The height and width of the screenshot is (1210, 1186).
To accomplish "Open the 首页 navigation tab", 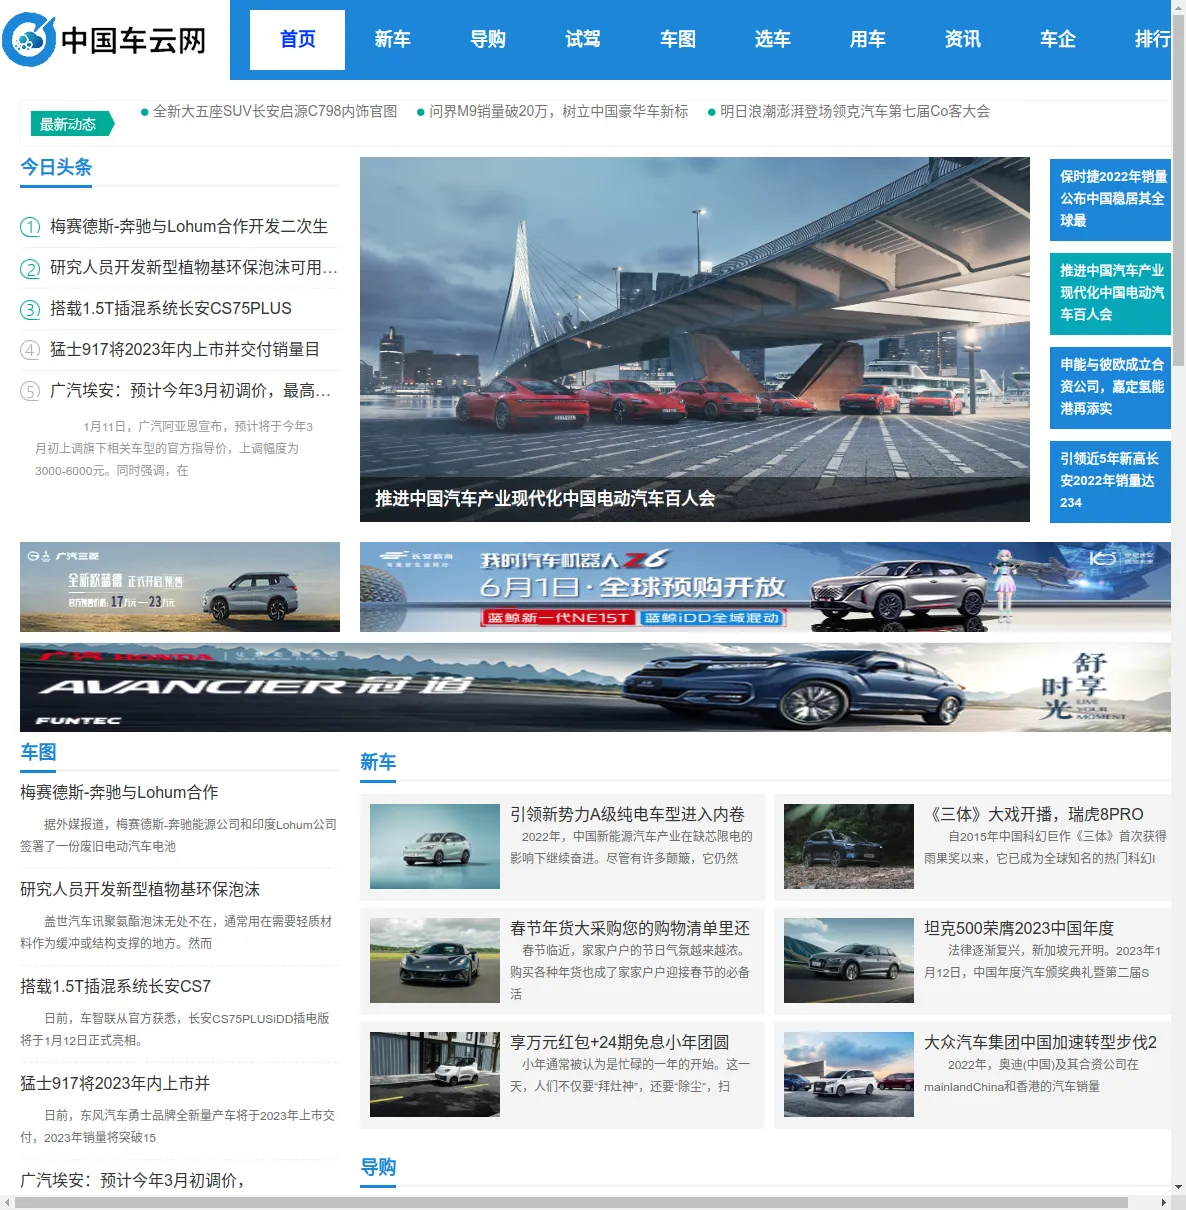I will [297, 40].
